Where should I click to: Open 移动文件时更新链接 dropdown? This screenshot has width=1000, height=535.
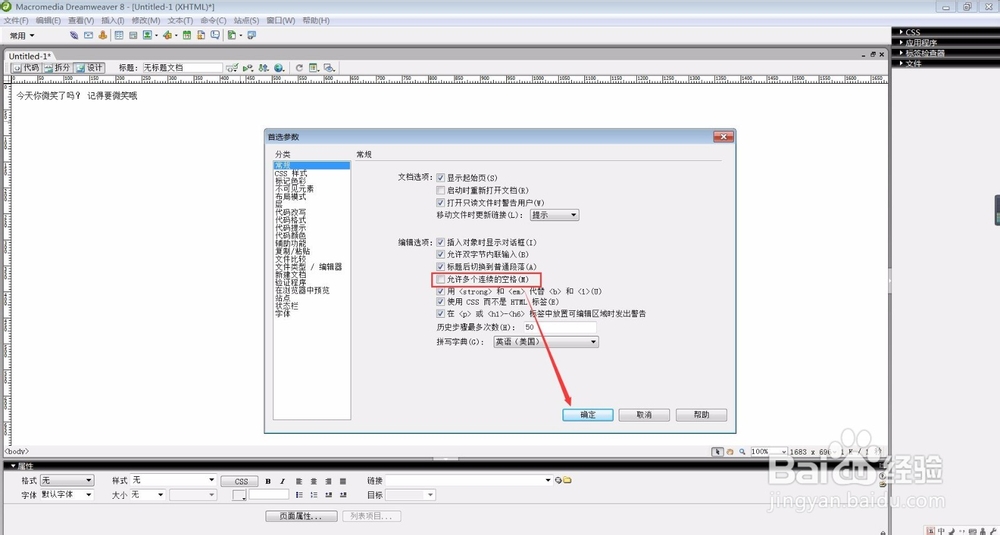point(554,215)
